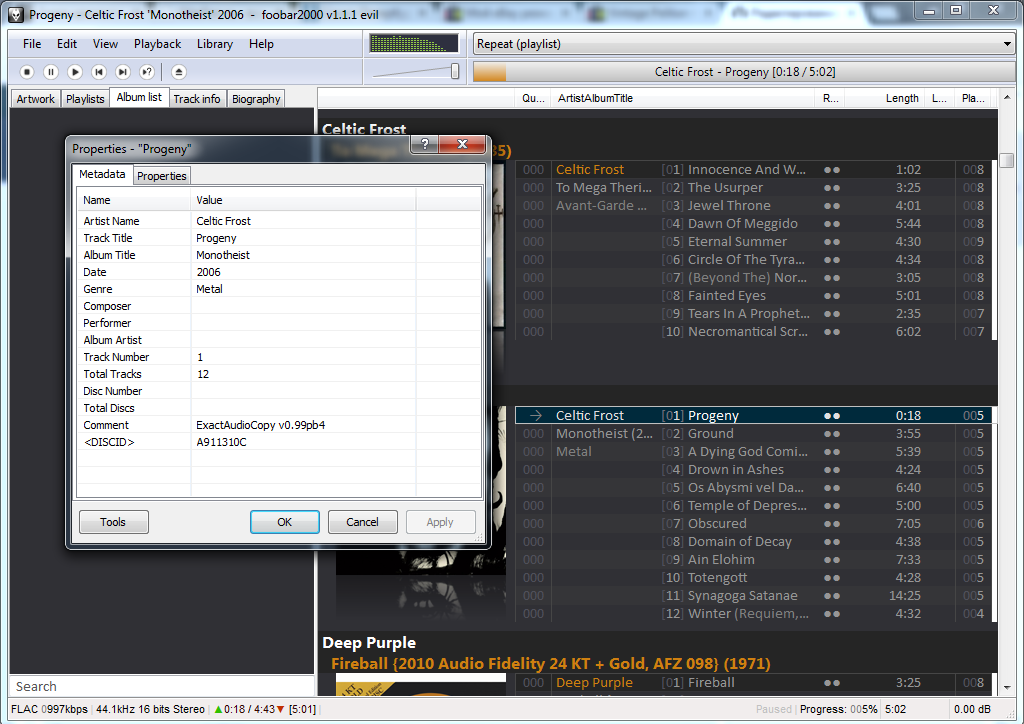
Task: Select the playing track 'Progeny' in playlist
Action: 754,415
